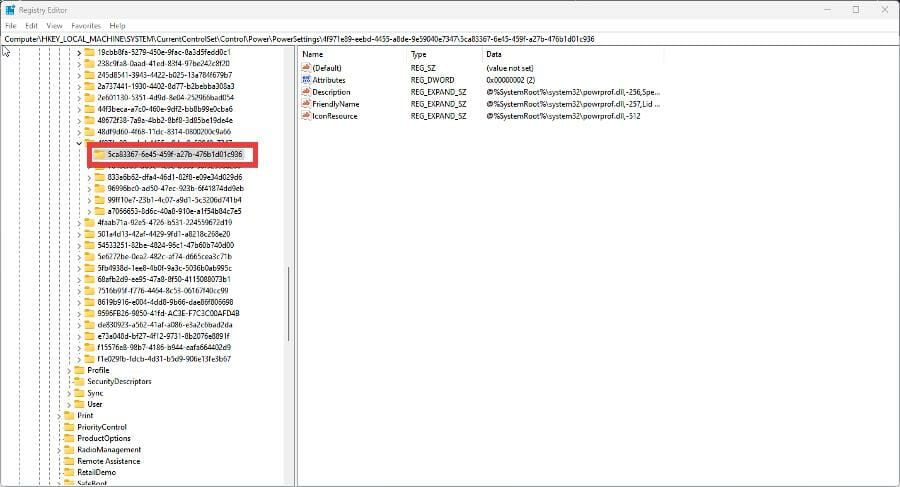Click folder icon of selected 5ca83367 key
The width and height of the screenshot is (900, 487).
tap(99, 154)
